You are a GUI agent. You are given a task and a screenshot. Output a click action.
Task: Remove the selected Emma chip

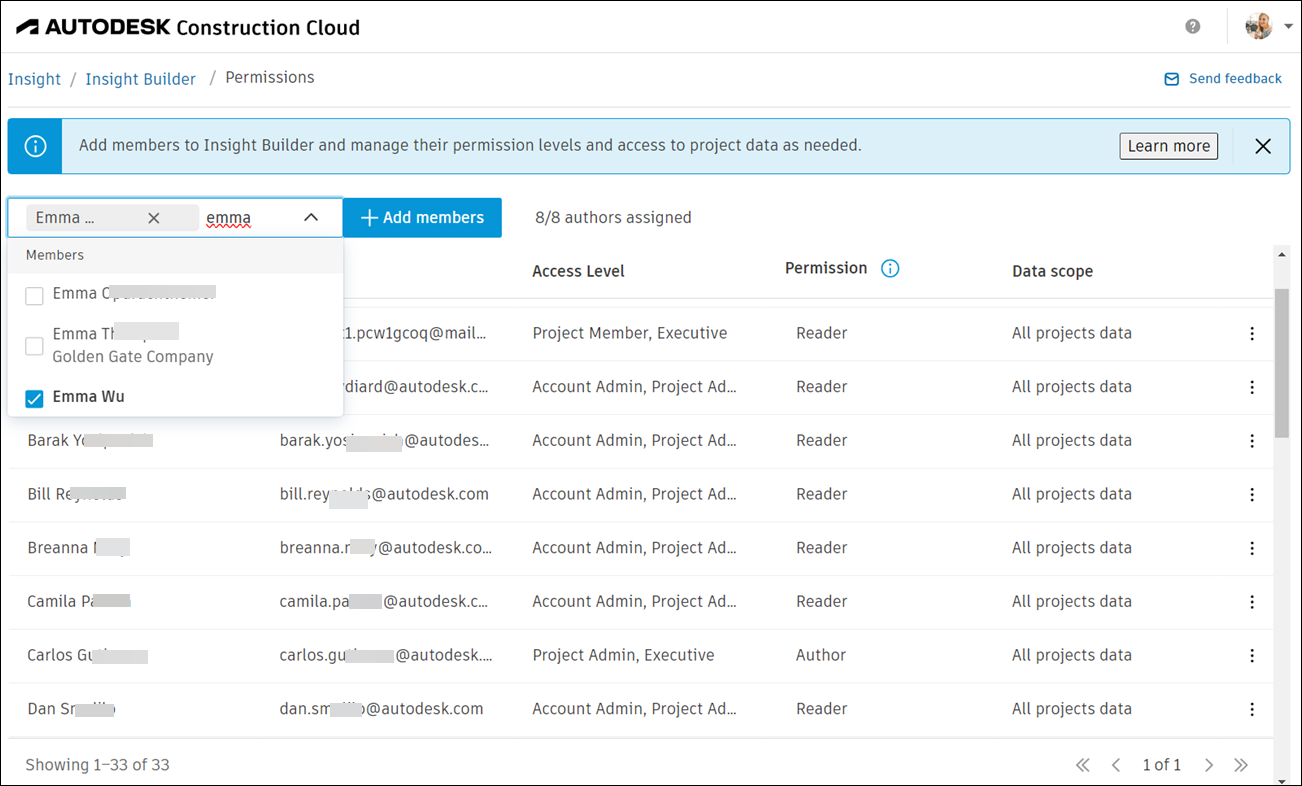tap(154, 218)
